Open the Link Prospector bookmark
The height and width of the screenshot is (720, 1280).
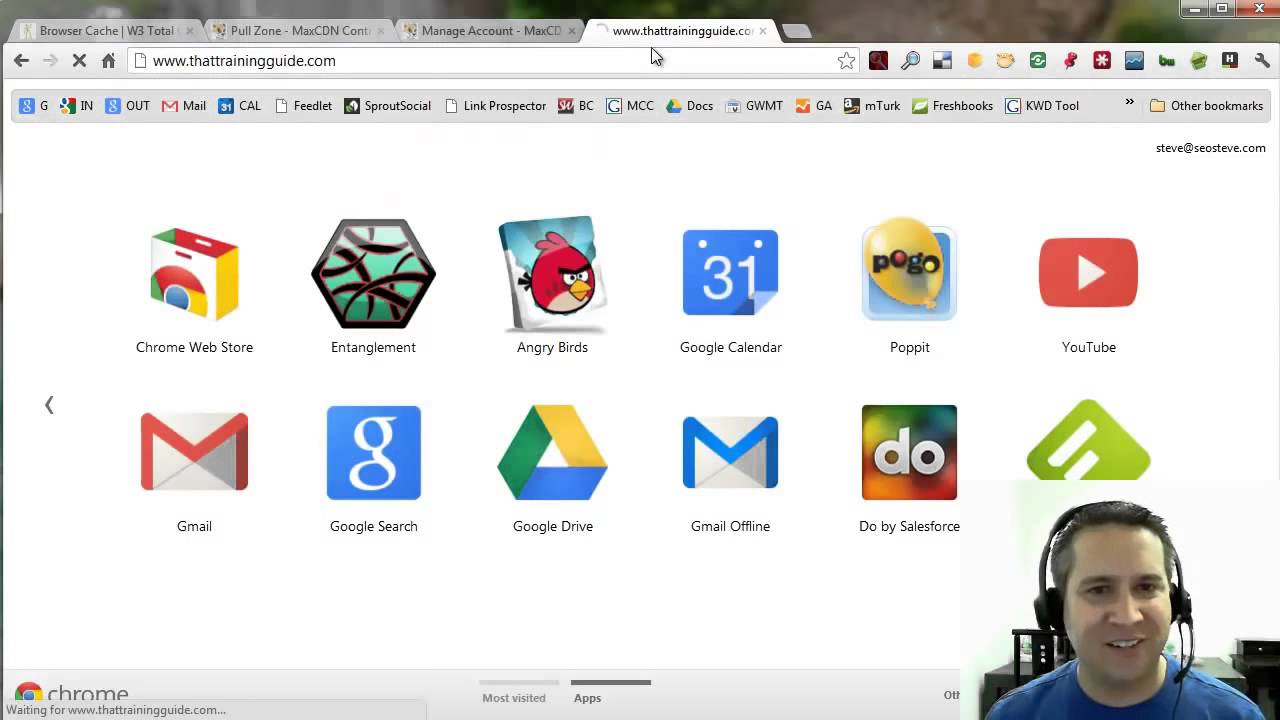[x=495, y=106]
